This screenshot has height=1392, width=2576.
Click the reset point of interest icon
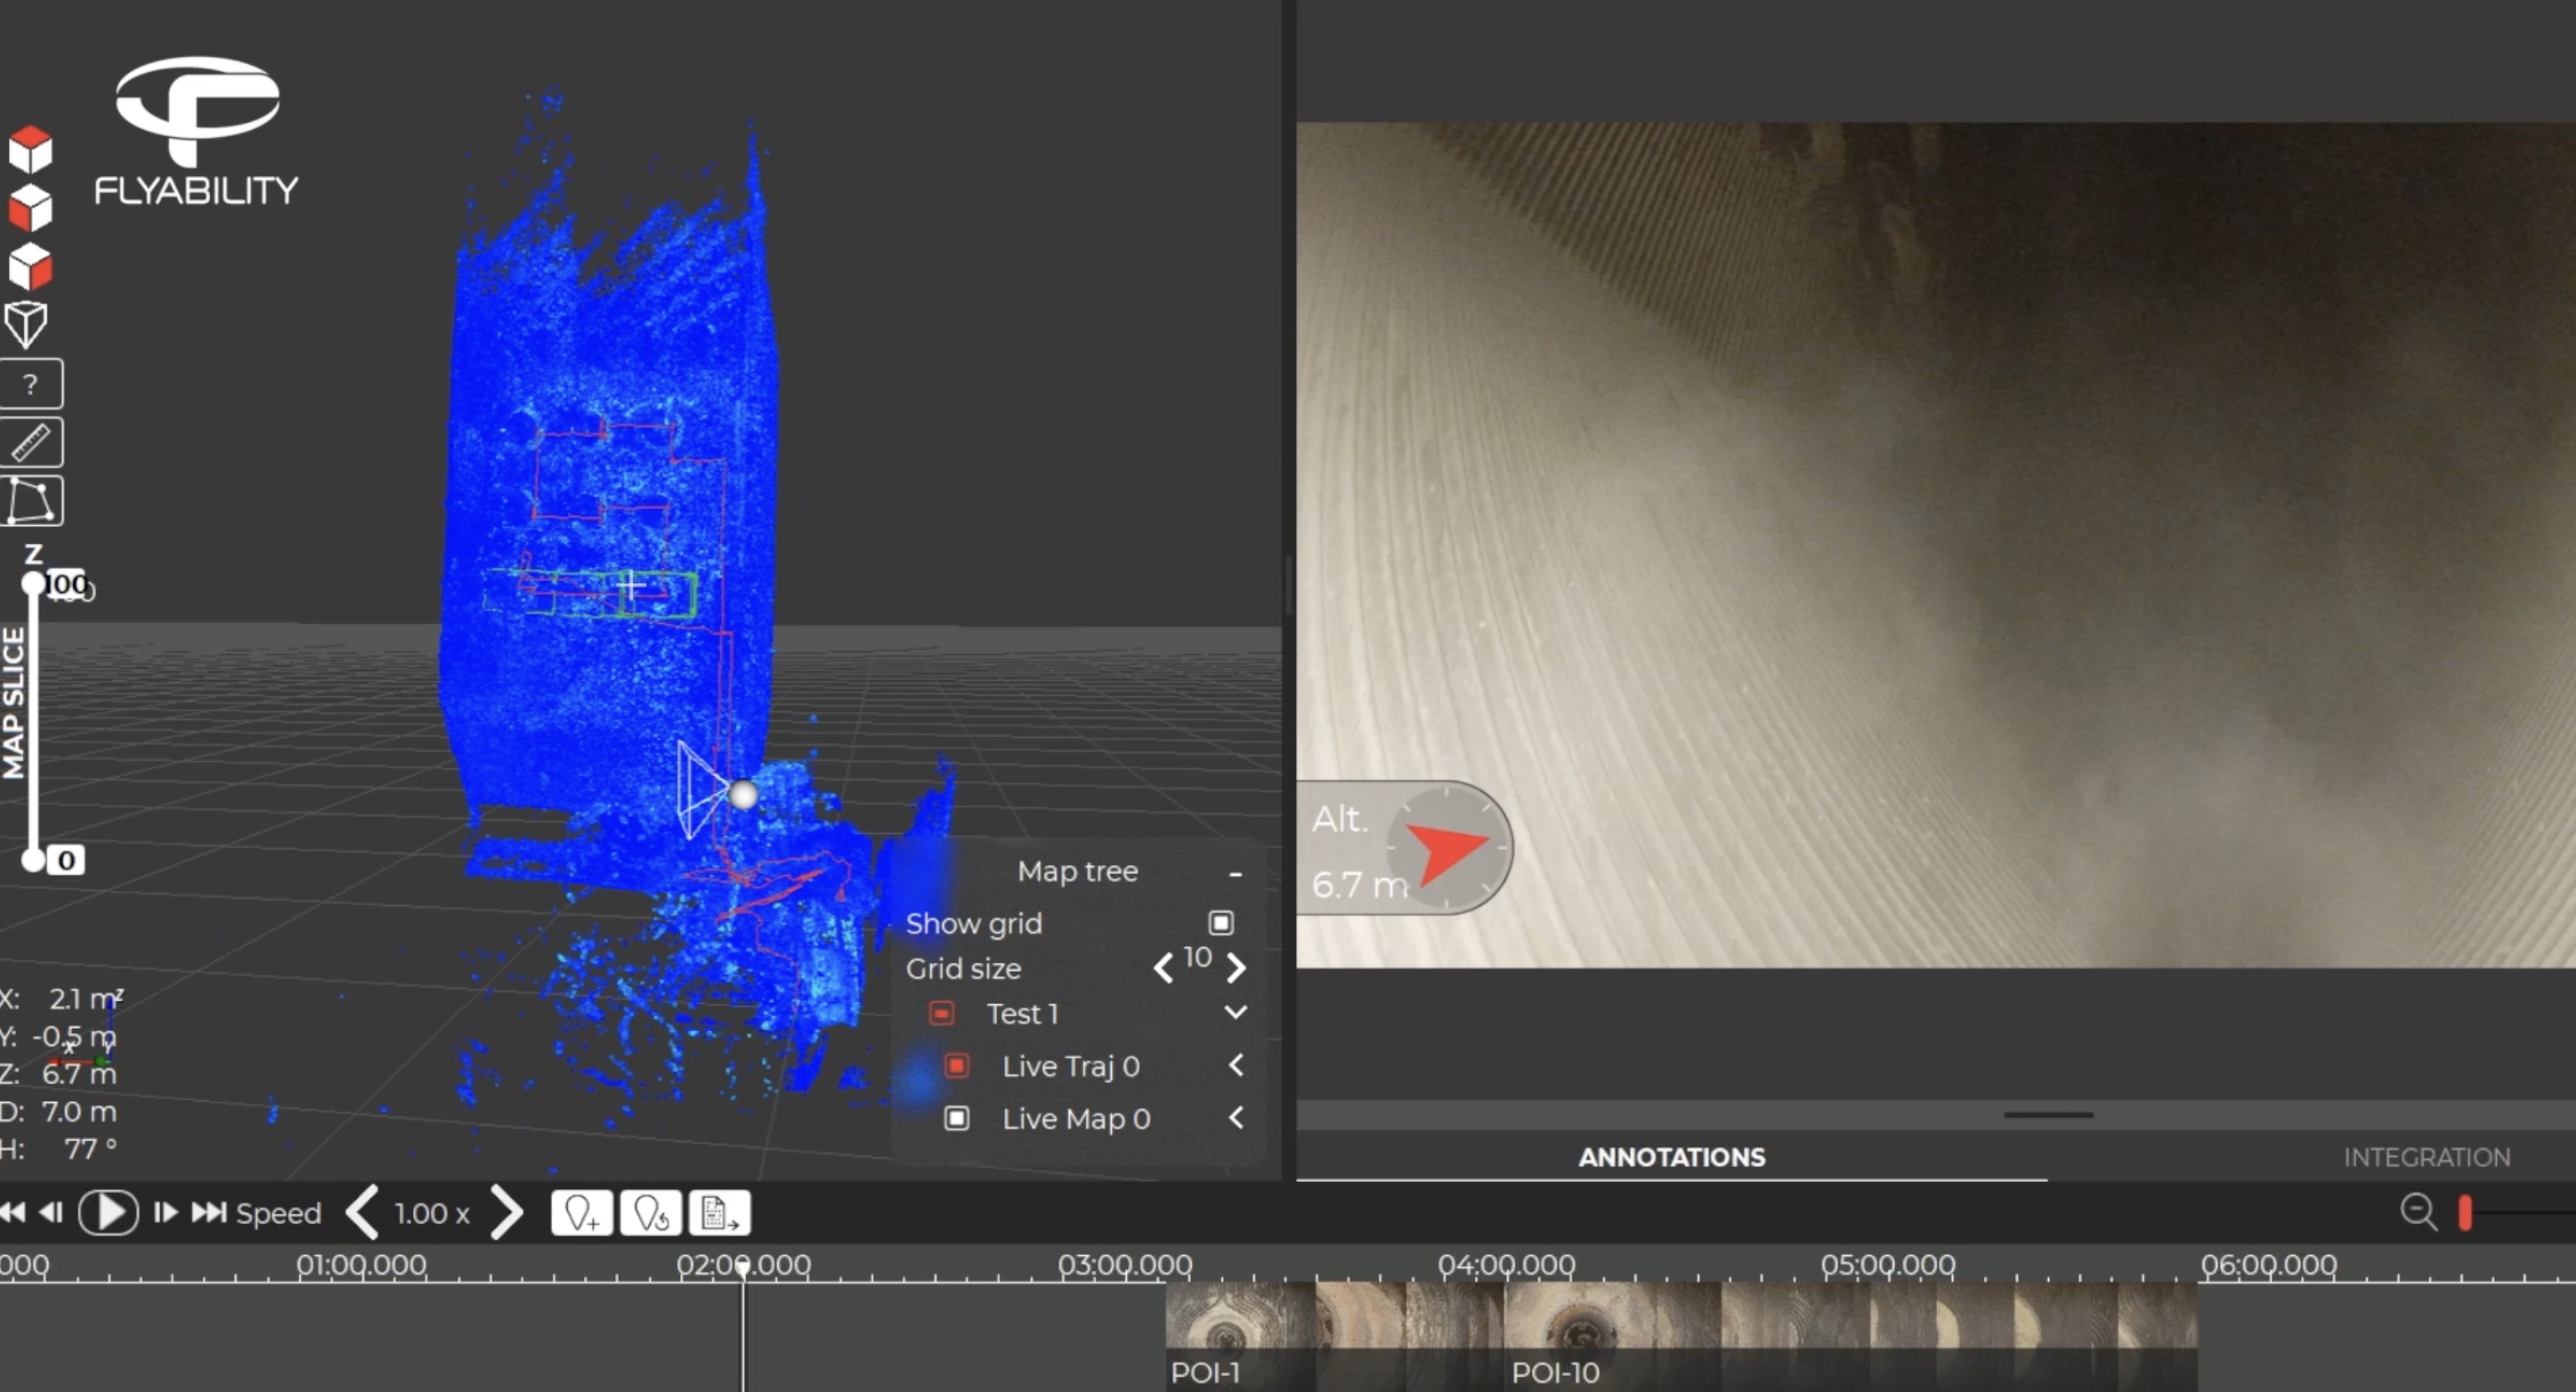coord(651,1213)
